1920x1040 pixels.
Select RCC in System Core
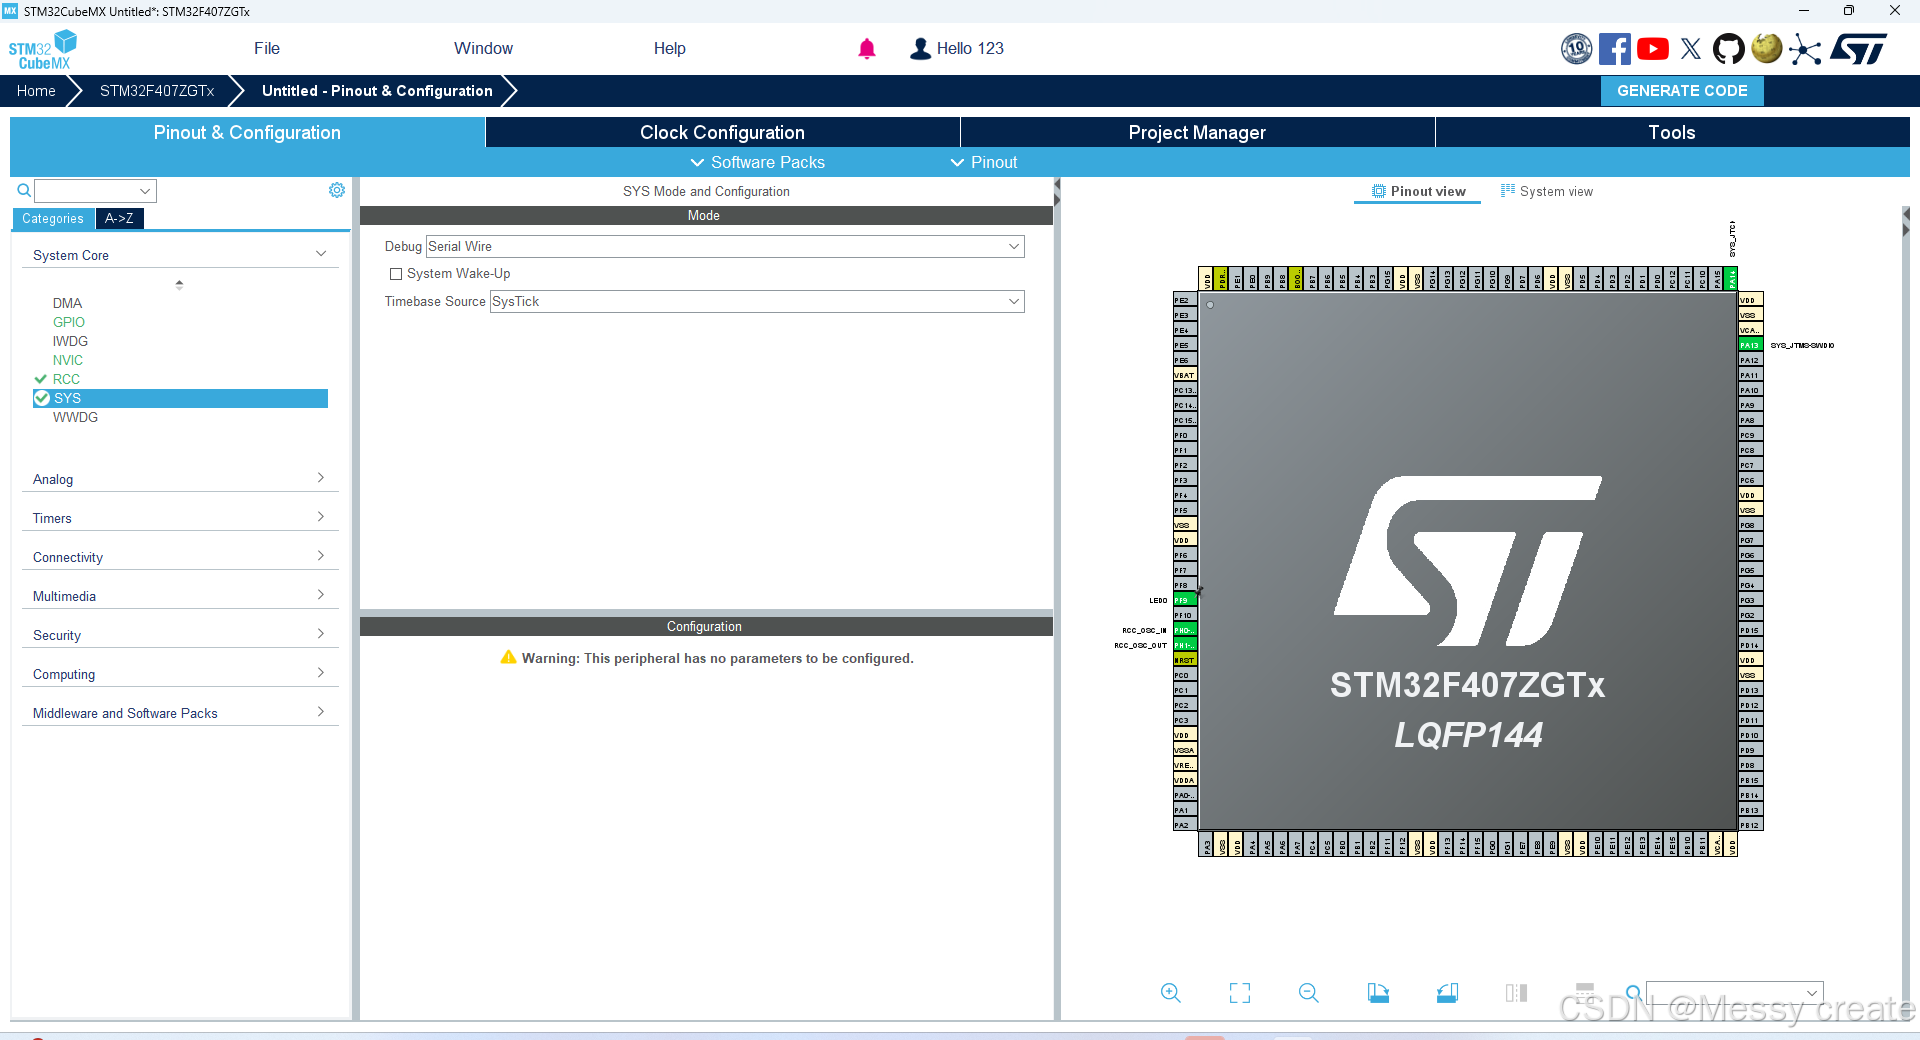[x=66, y=379]
